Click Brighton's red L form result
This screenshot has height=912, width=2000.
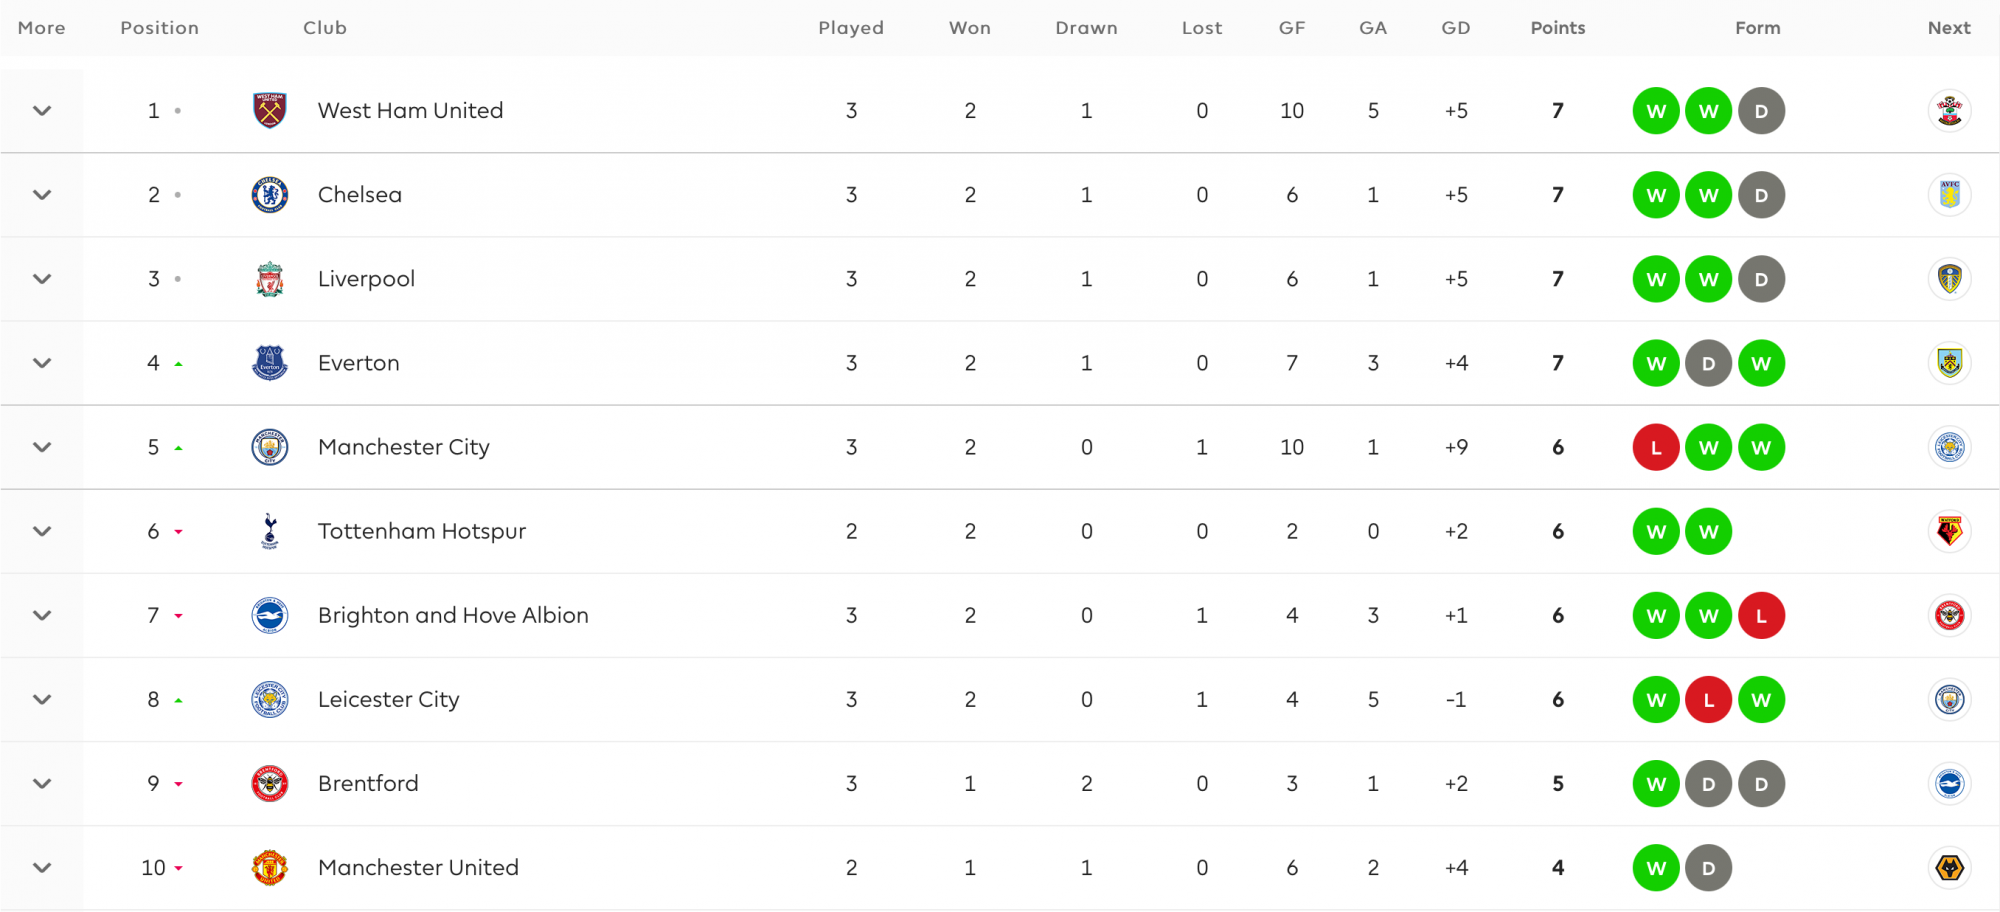[1761, 615]
